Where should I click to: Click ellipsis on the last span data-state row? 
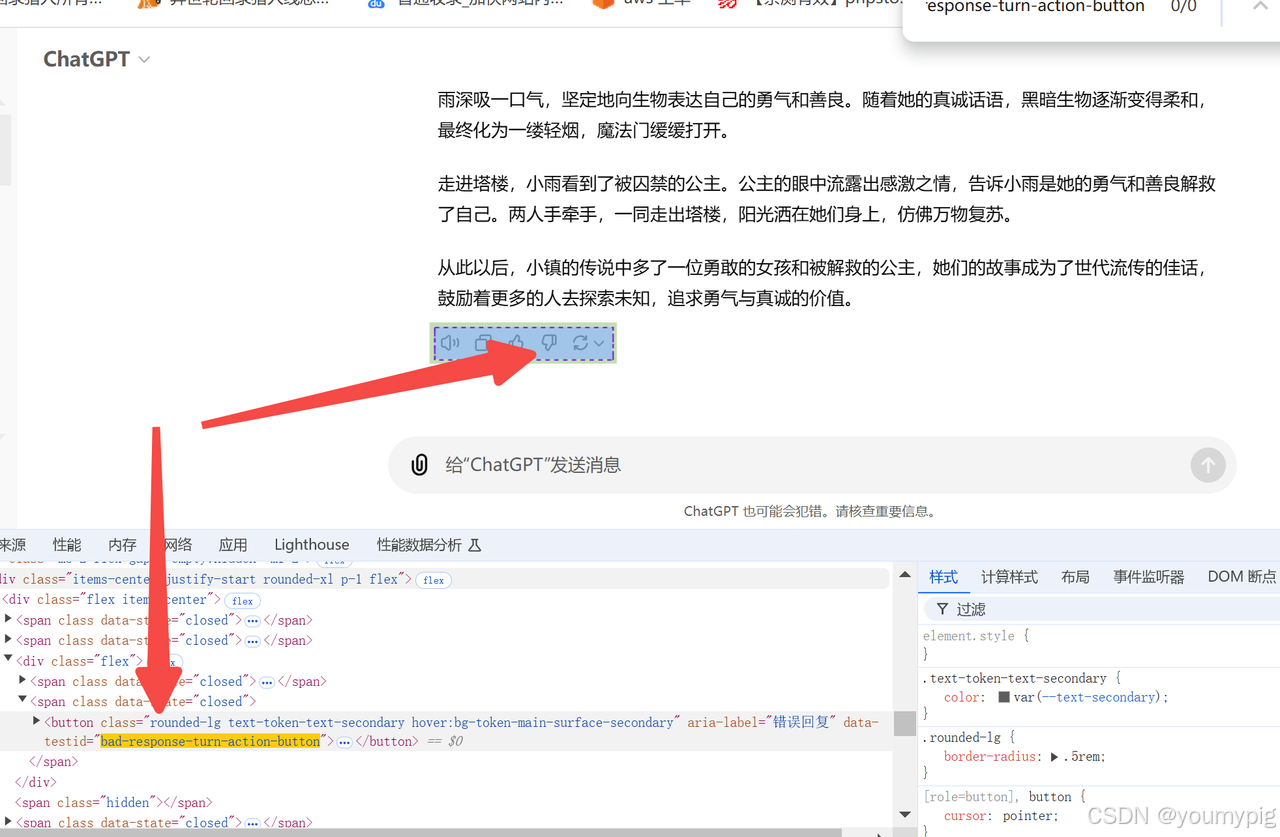pyautogui.click(x=252, y=823)
